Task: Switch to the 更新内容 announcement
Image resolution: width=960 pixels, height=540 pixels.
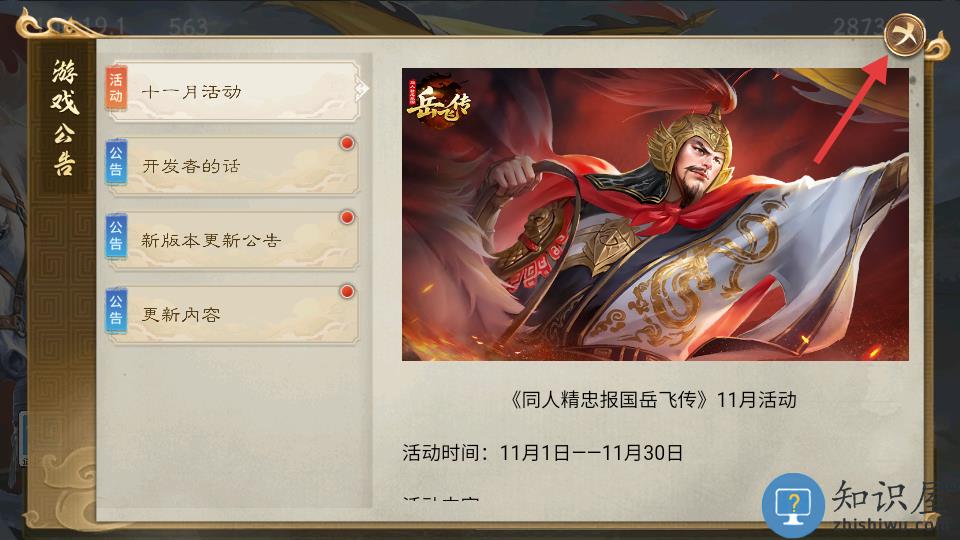Action: point(233,314)
